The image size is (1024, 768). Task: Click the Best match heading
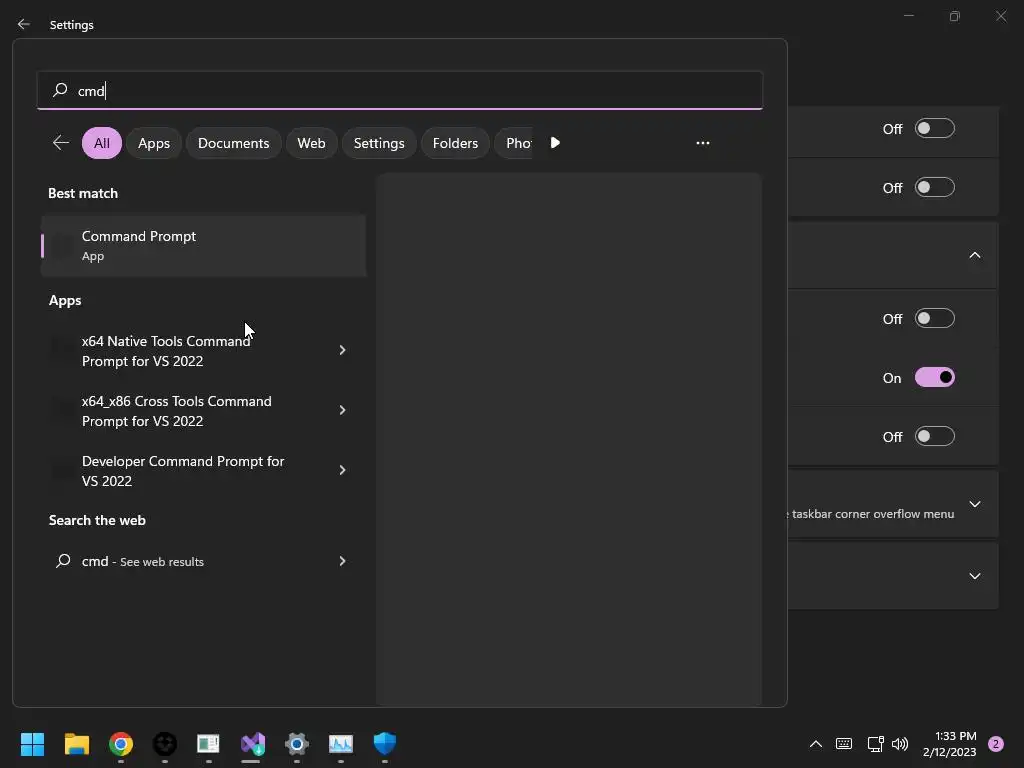tap(83, 193)
